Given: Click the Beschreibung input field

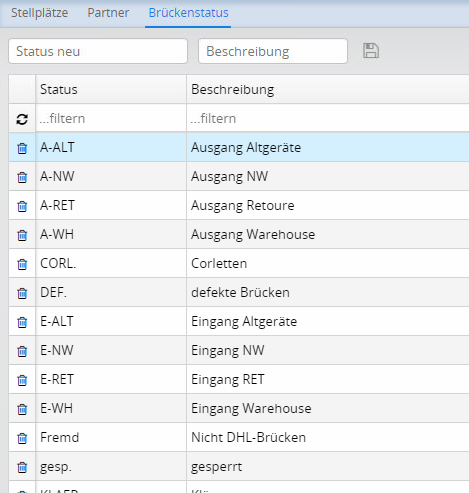Looking at the screenshot, I should (273, 51).
